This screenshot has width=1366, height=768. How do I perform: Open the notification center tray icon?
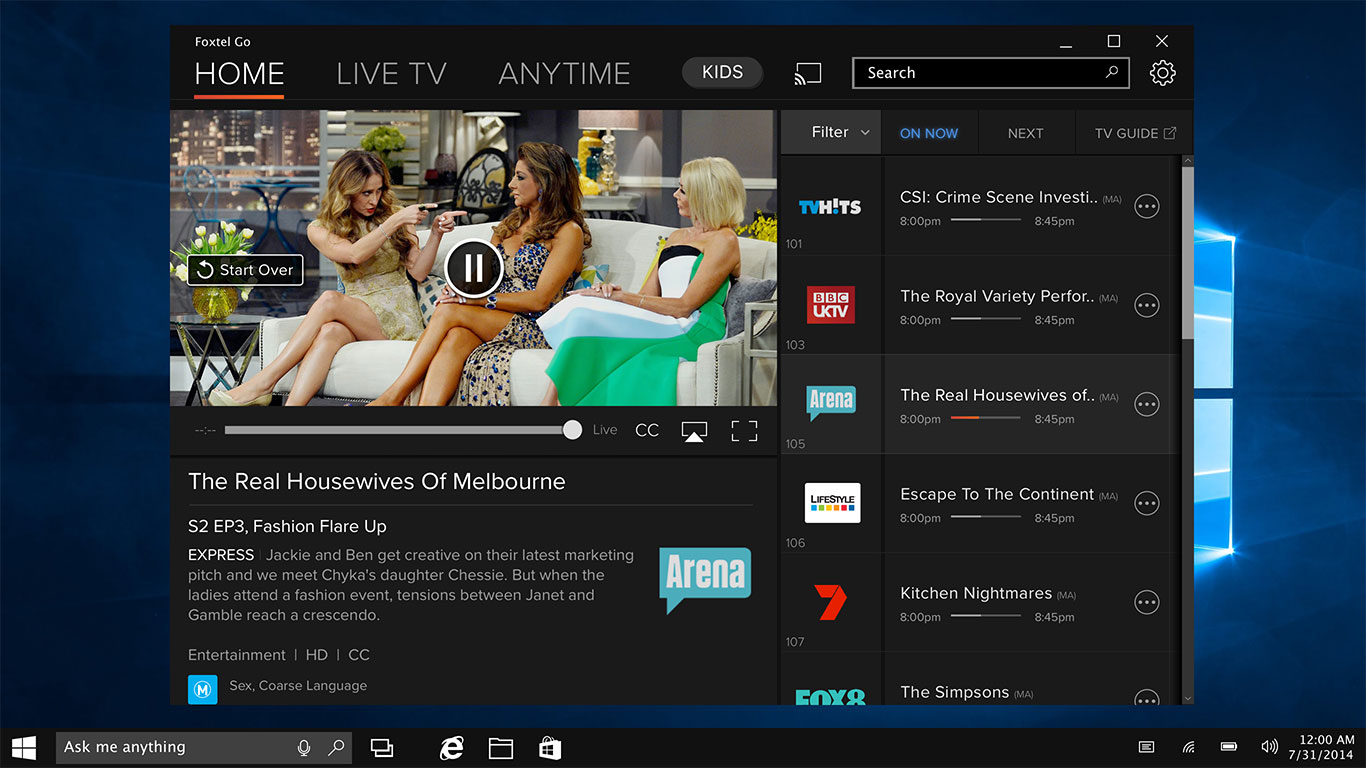pyautogui.click(x=1147, y=747)
